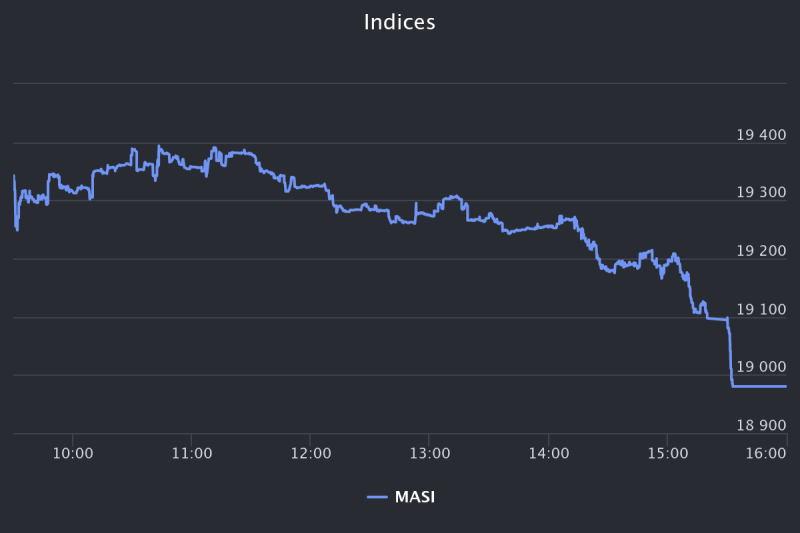Select the 13:00 time axis label
The image size is (800, 533).
coord(429,454)
